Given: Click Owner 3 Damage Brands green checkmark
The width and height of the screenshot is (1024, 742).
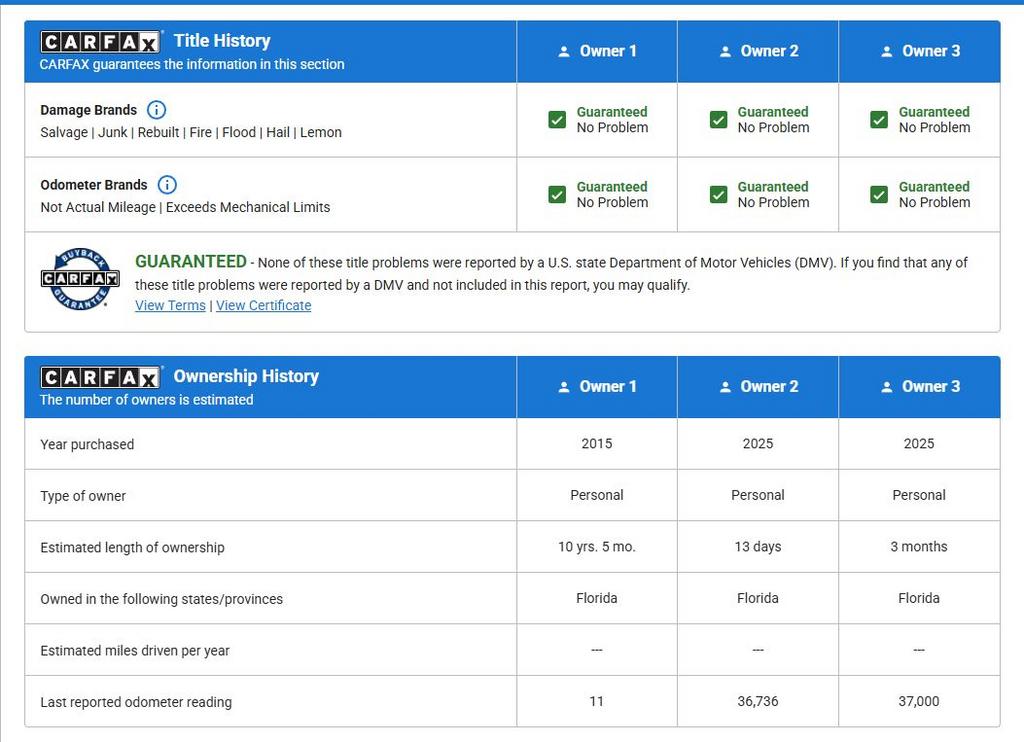Looking at the screenshot, I should [879, 120].
